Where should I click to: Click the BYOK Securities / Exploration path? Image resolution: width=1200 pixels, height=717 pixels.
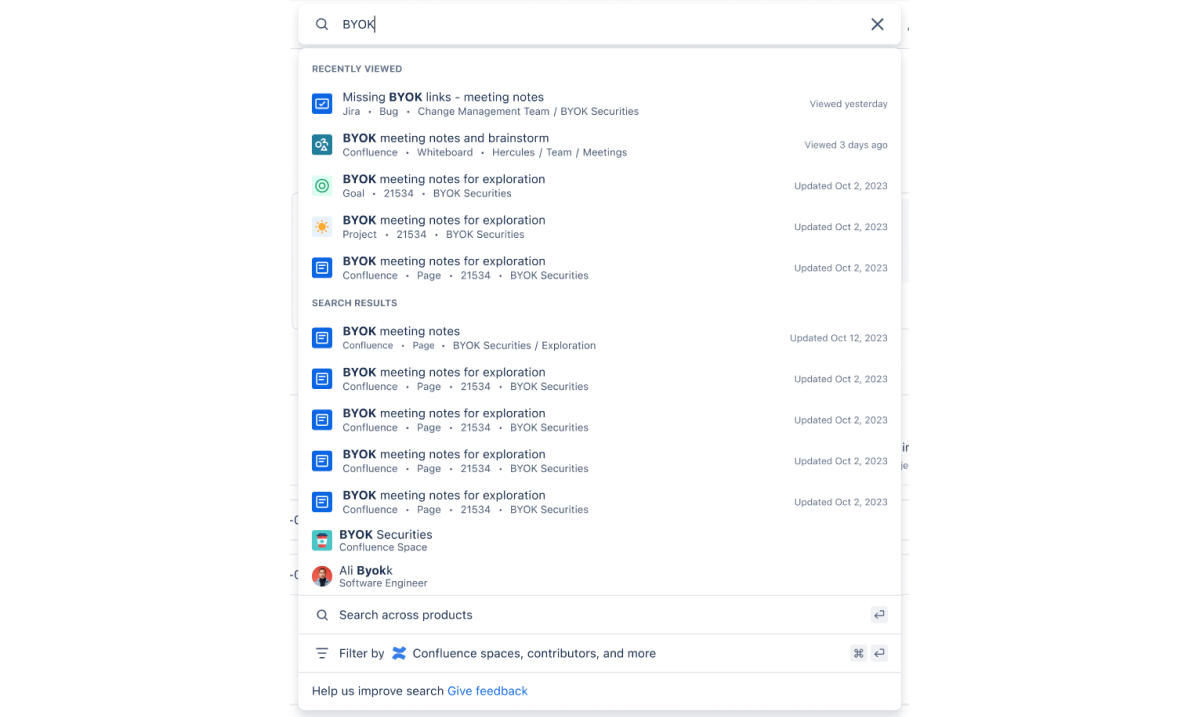[x=524, y=345]
